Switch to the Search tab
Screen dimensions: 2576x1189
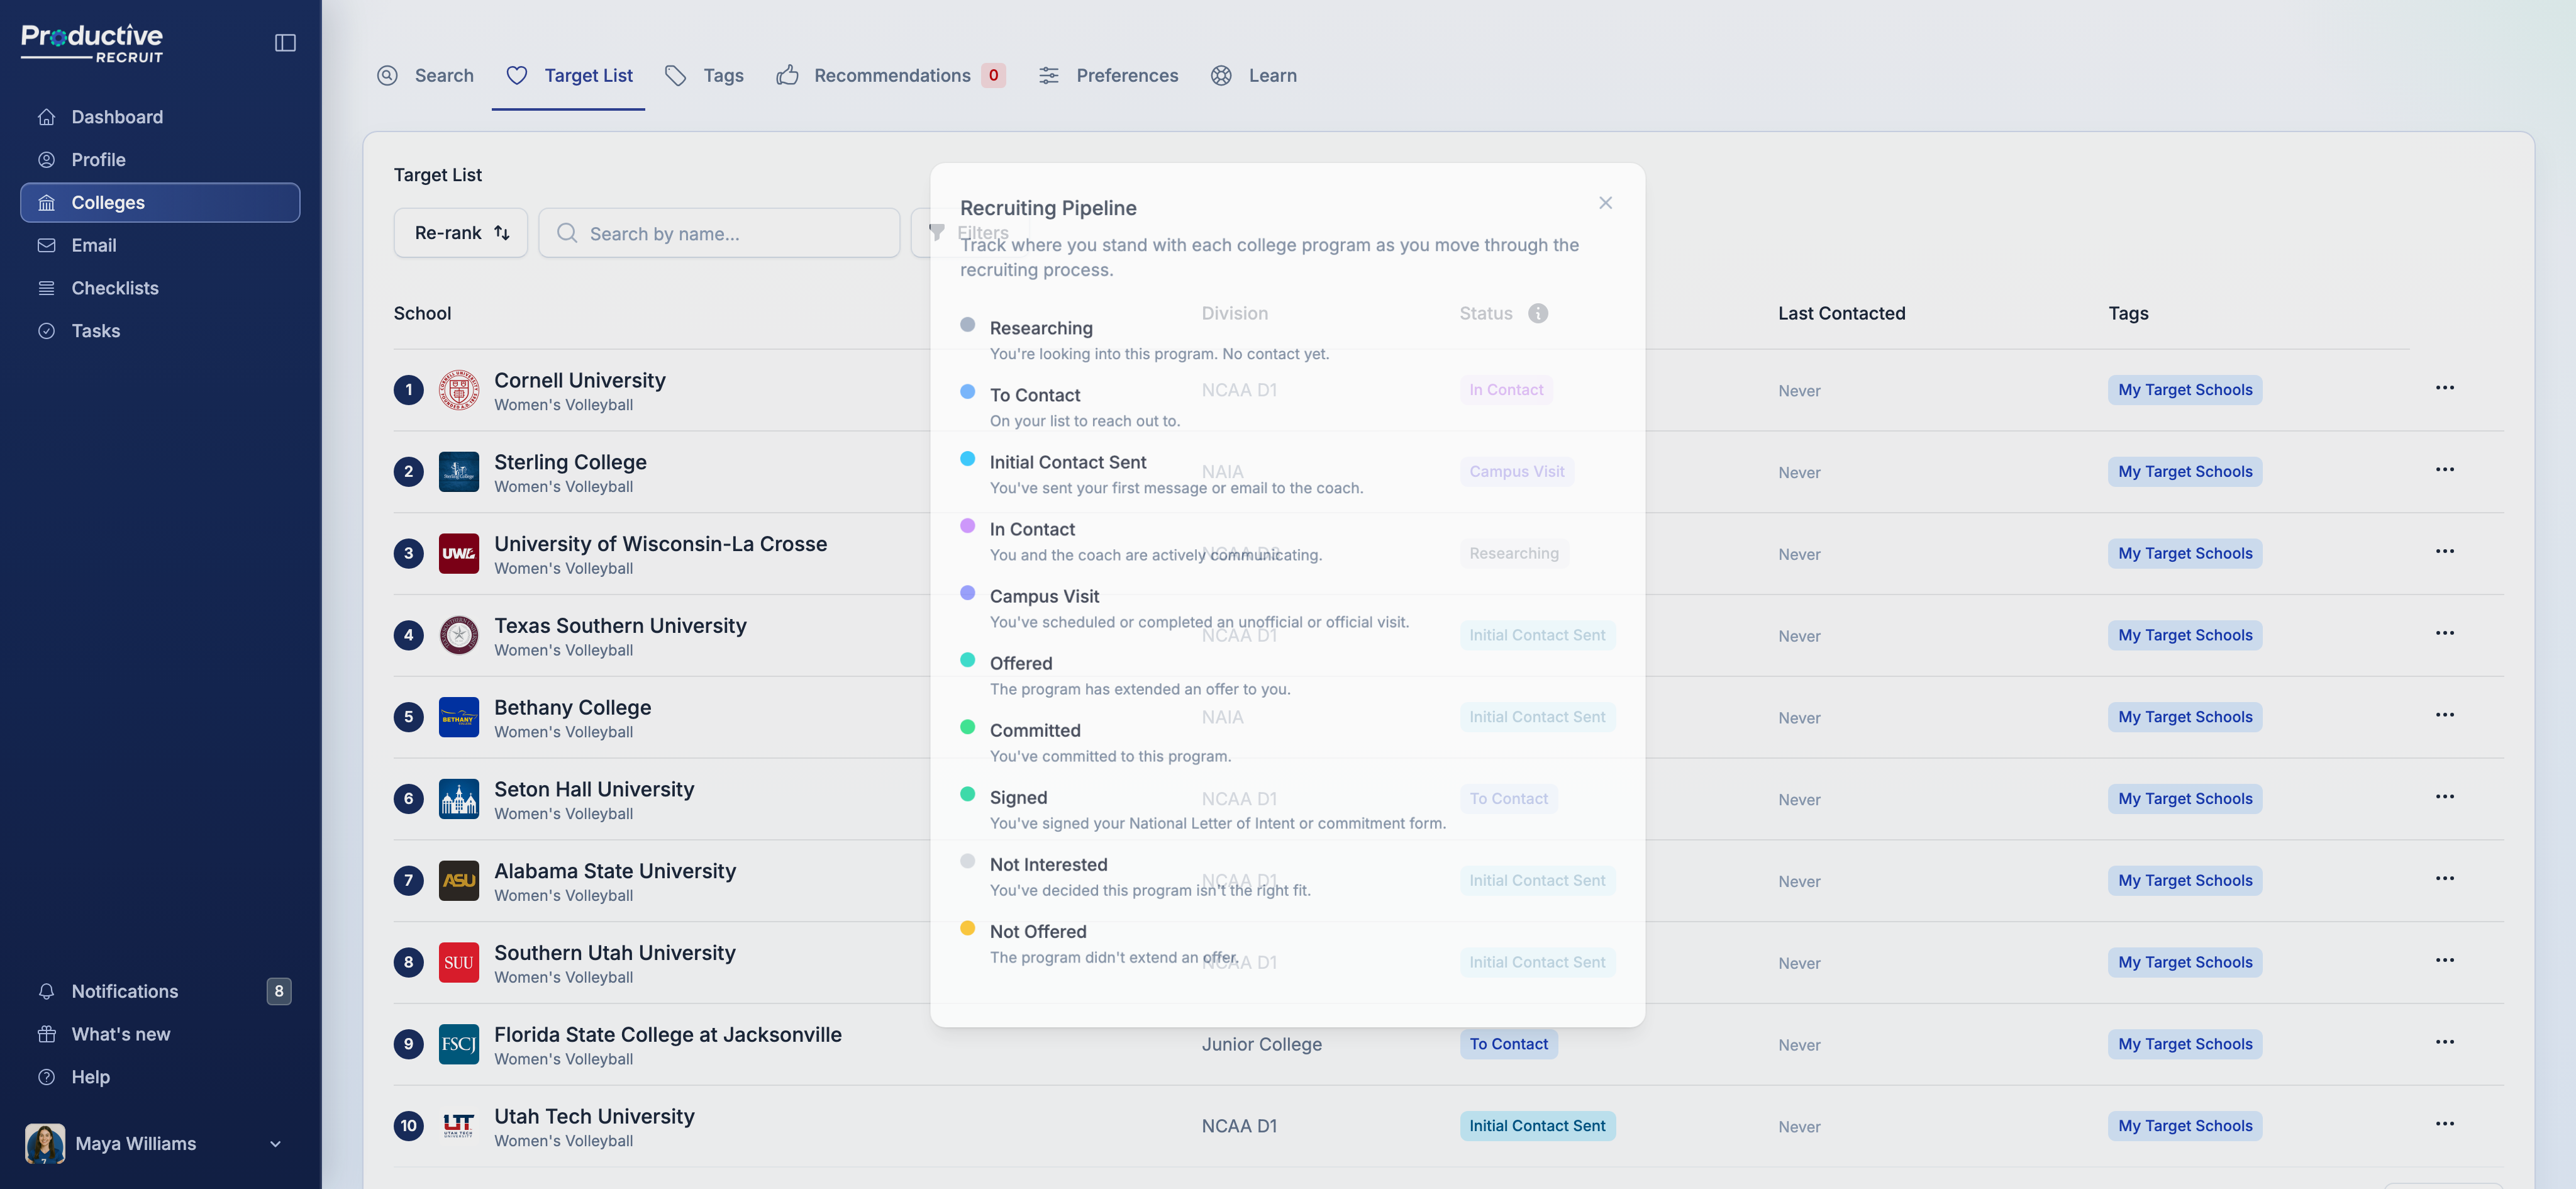[x=425, y=75]
